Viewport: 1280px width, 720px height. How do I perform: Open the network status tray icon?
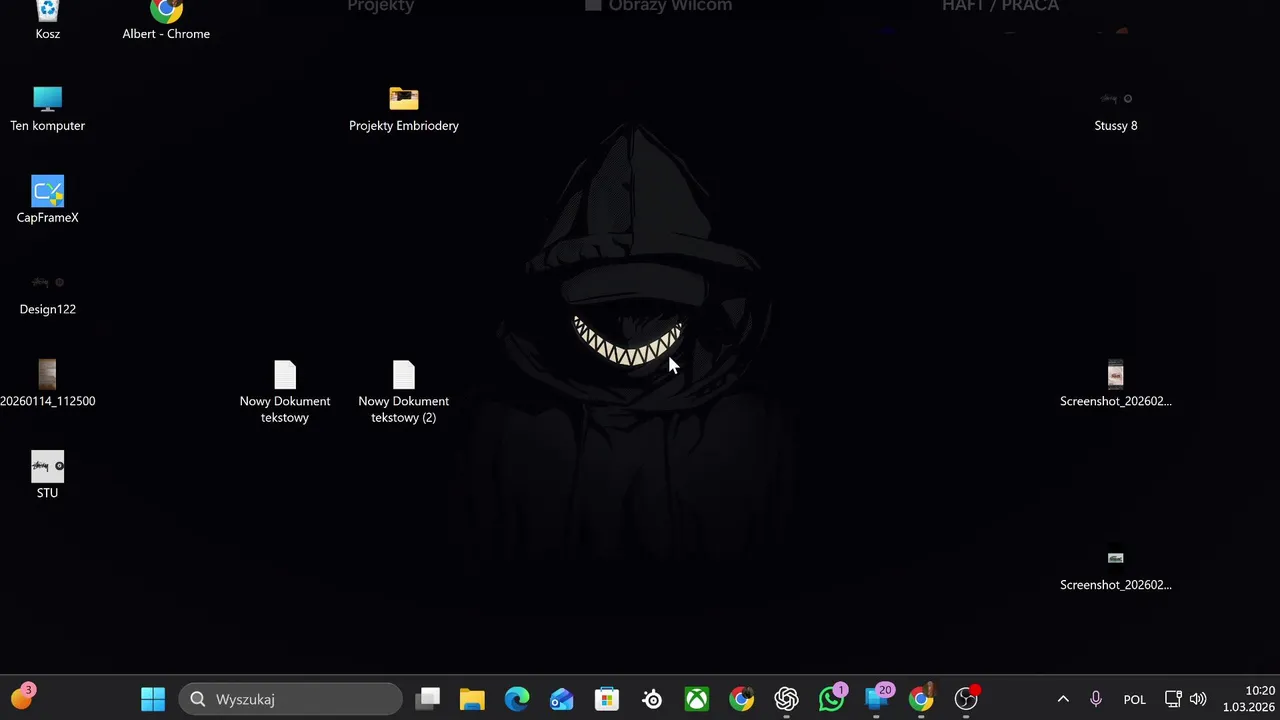click(1173, 699)
